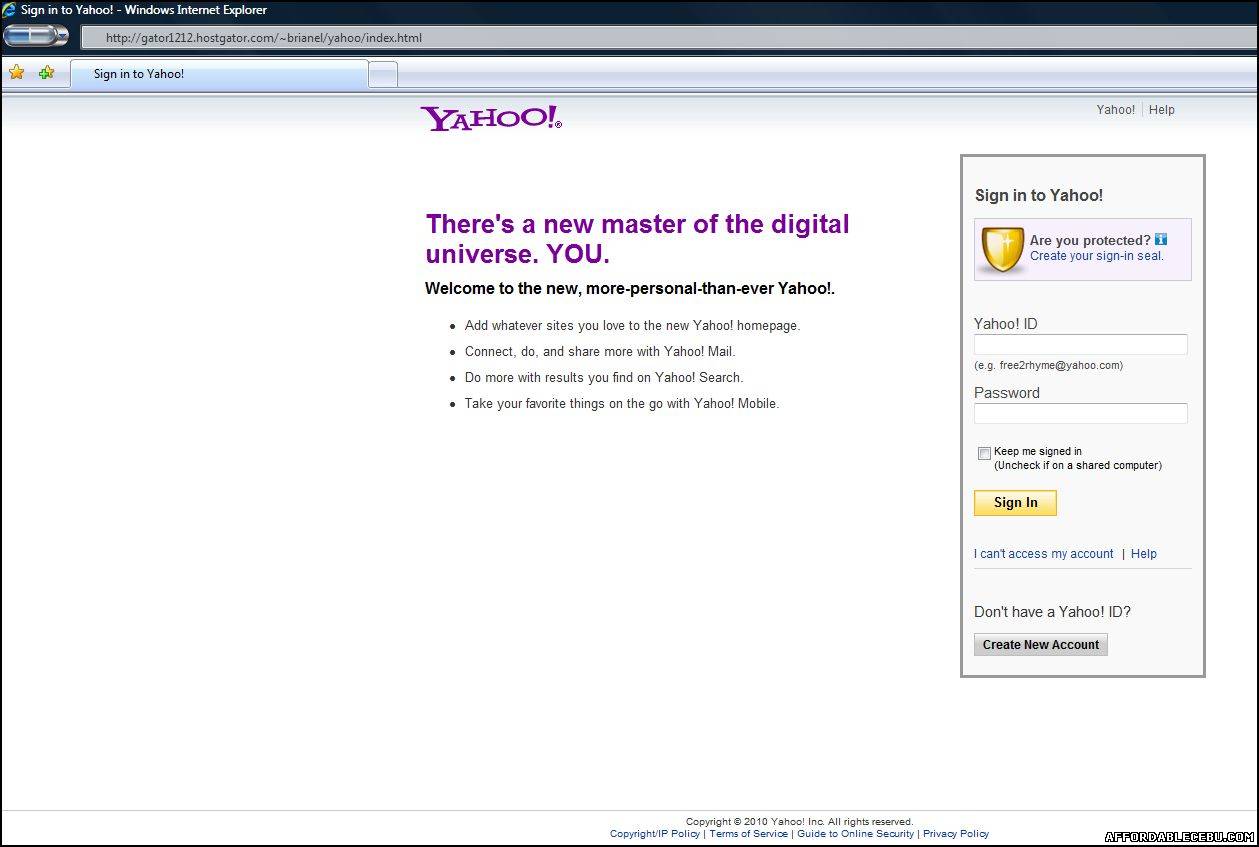The image size is (1259, 847).
Task: Click bullet about the new Yahoo! homepage
Action: (x=633, y=326)
